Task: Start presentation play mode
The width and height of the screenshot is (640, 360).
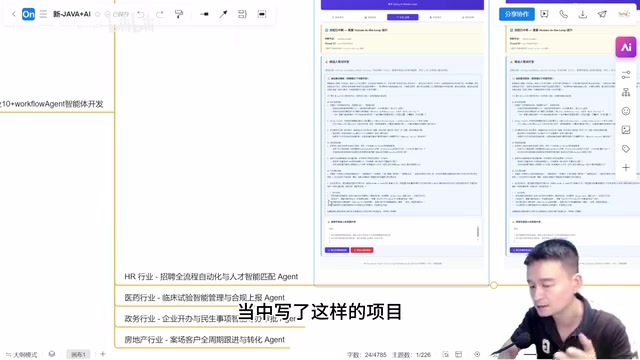Action: coord(544,14)
